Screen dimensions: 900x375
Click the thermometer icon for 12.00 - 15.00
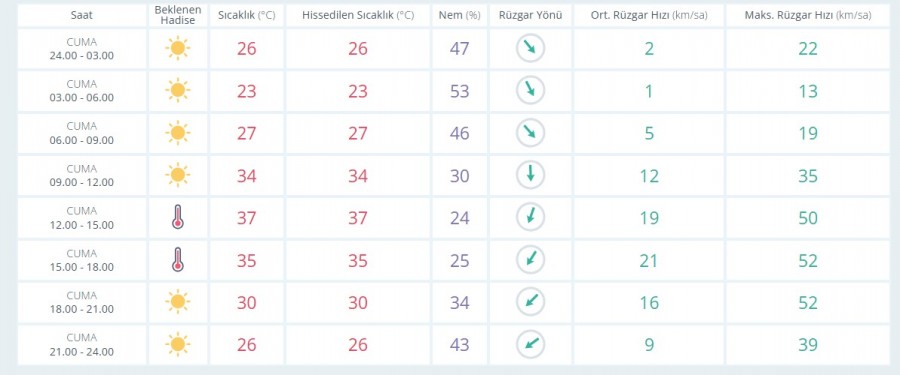coord(178,218)
